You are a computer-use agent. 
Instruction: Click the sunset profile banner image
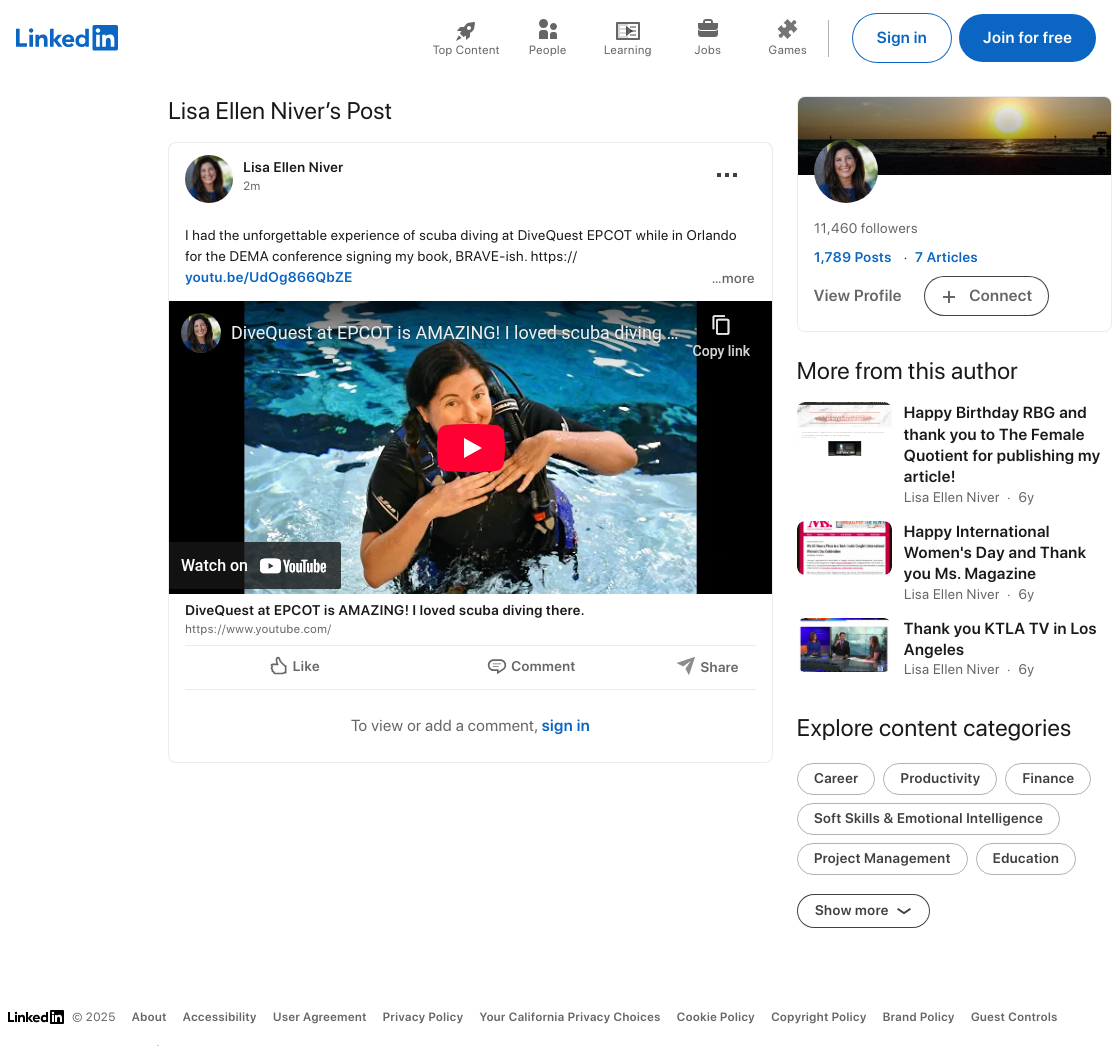(x=954, y=136)
